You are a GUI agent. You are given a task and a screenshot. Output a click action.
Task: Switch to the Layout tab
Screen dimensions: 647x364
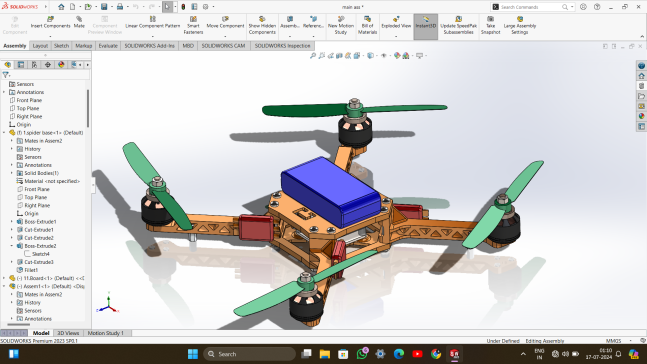(x=40, y=46)
